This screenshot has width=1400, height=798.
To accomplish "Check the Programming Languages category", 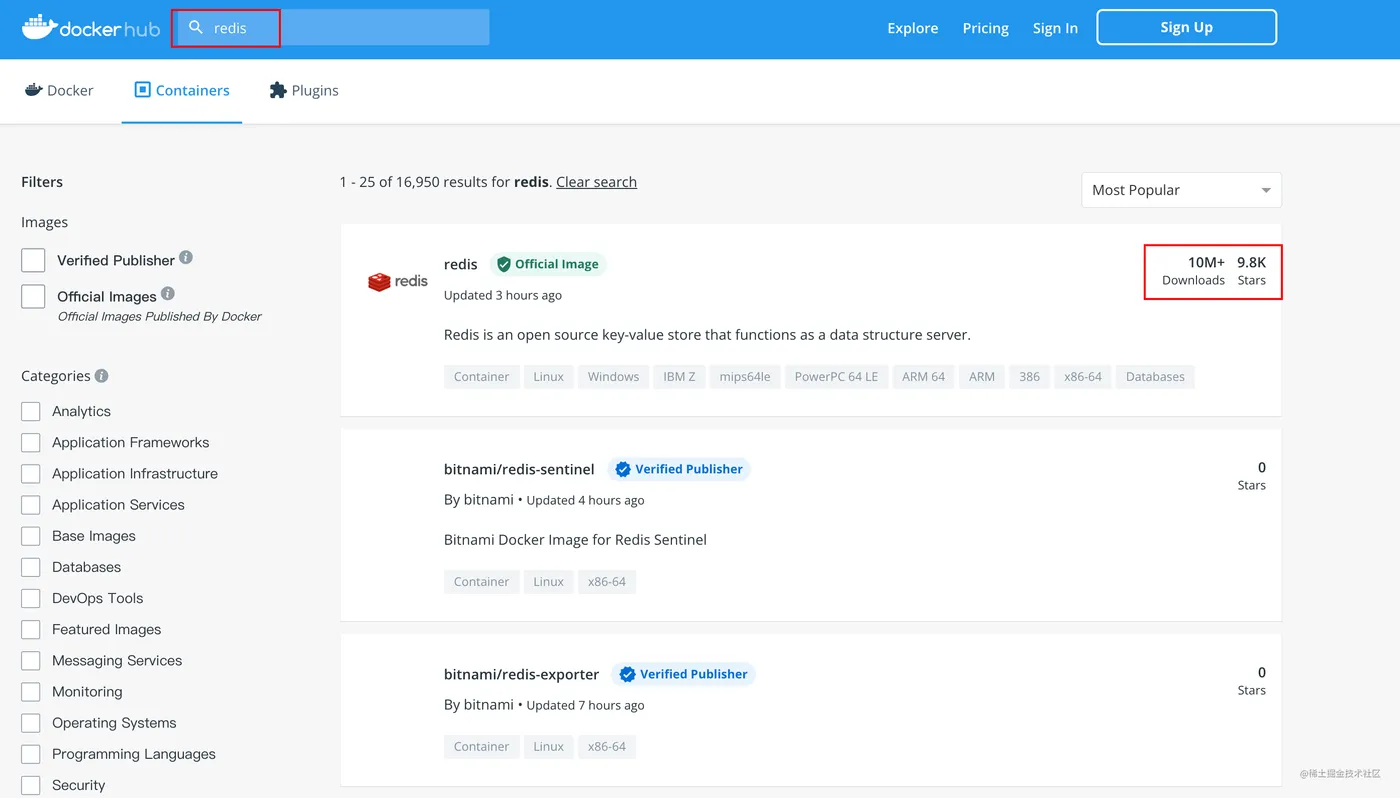I will pyautogui.click(x=31, y=754).
